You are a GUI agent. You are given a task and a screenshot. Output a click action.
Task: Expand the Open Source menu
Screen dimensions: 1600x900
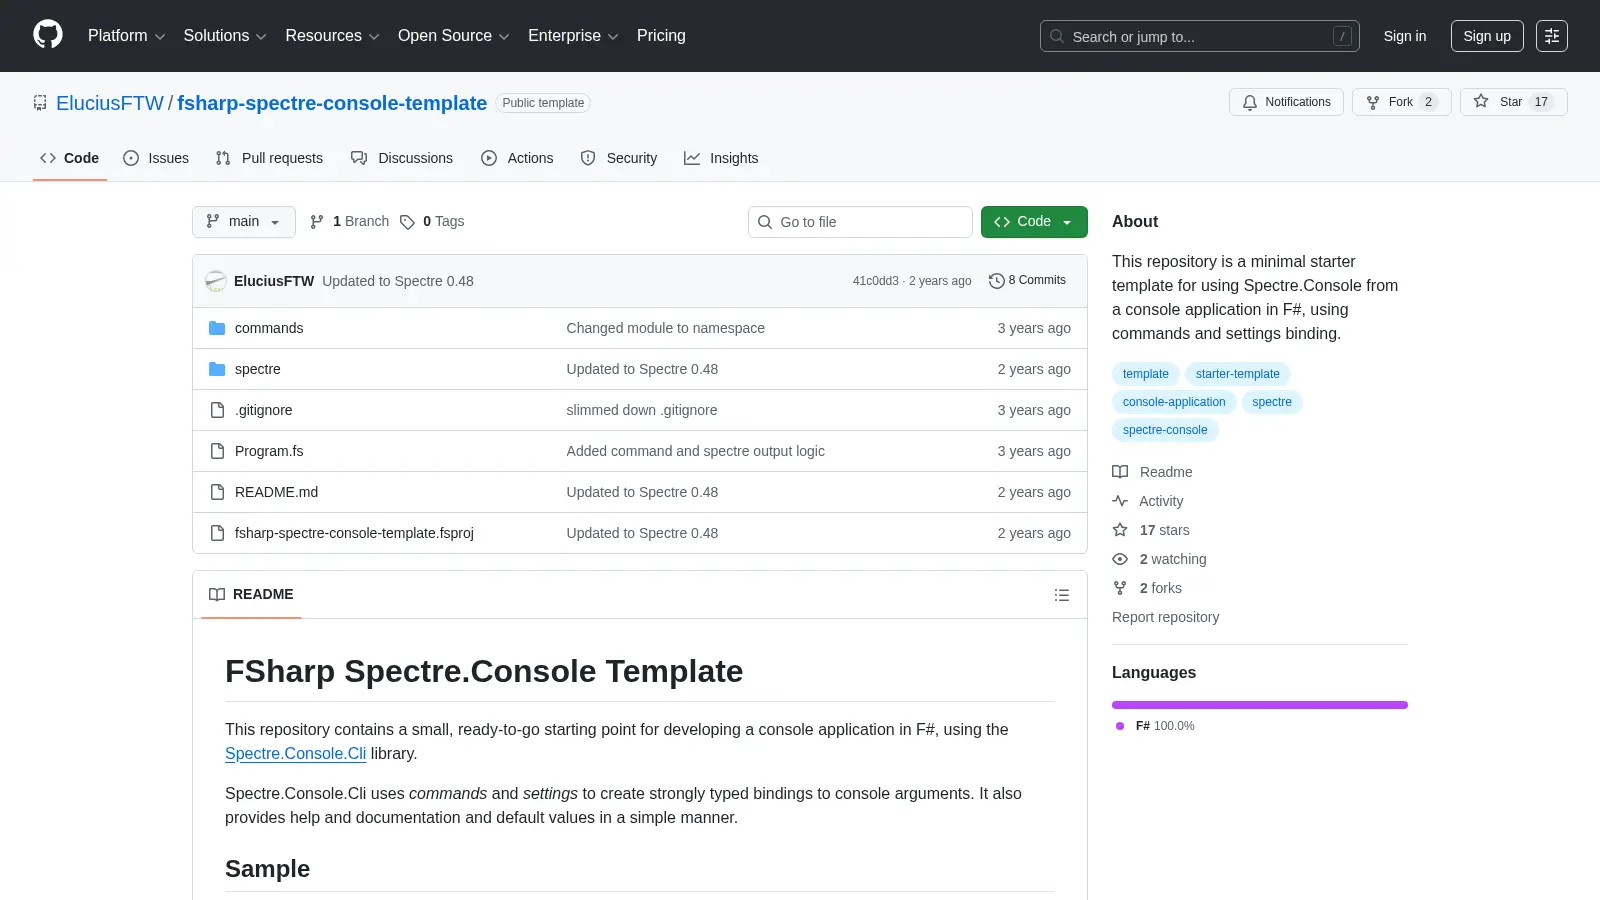pyautogui.click(x=454, y=36)
